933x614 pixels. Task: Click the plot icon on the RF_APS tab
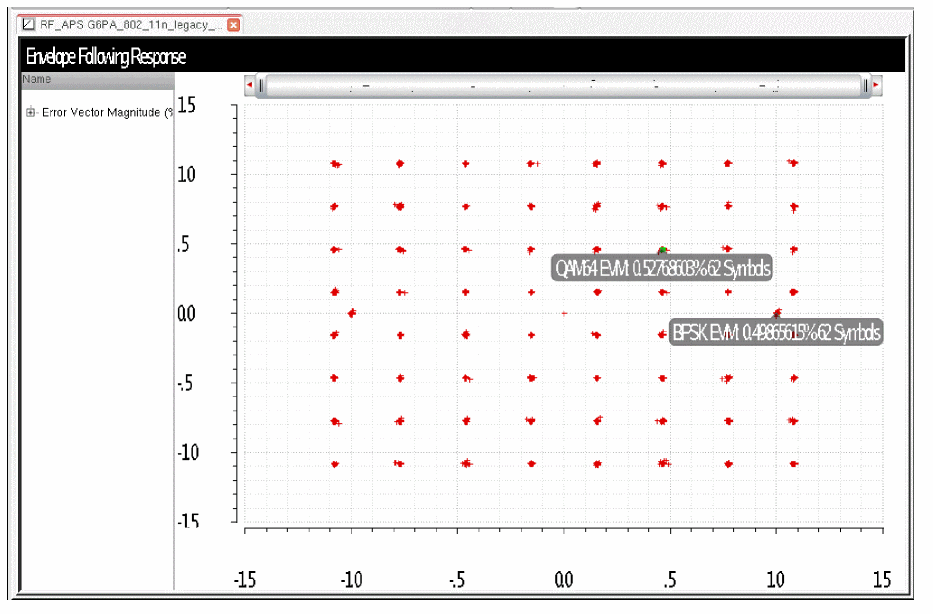[28, 24]
